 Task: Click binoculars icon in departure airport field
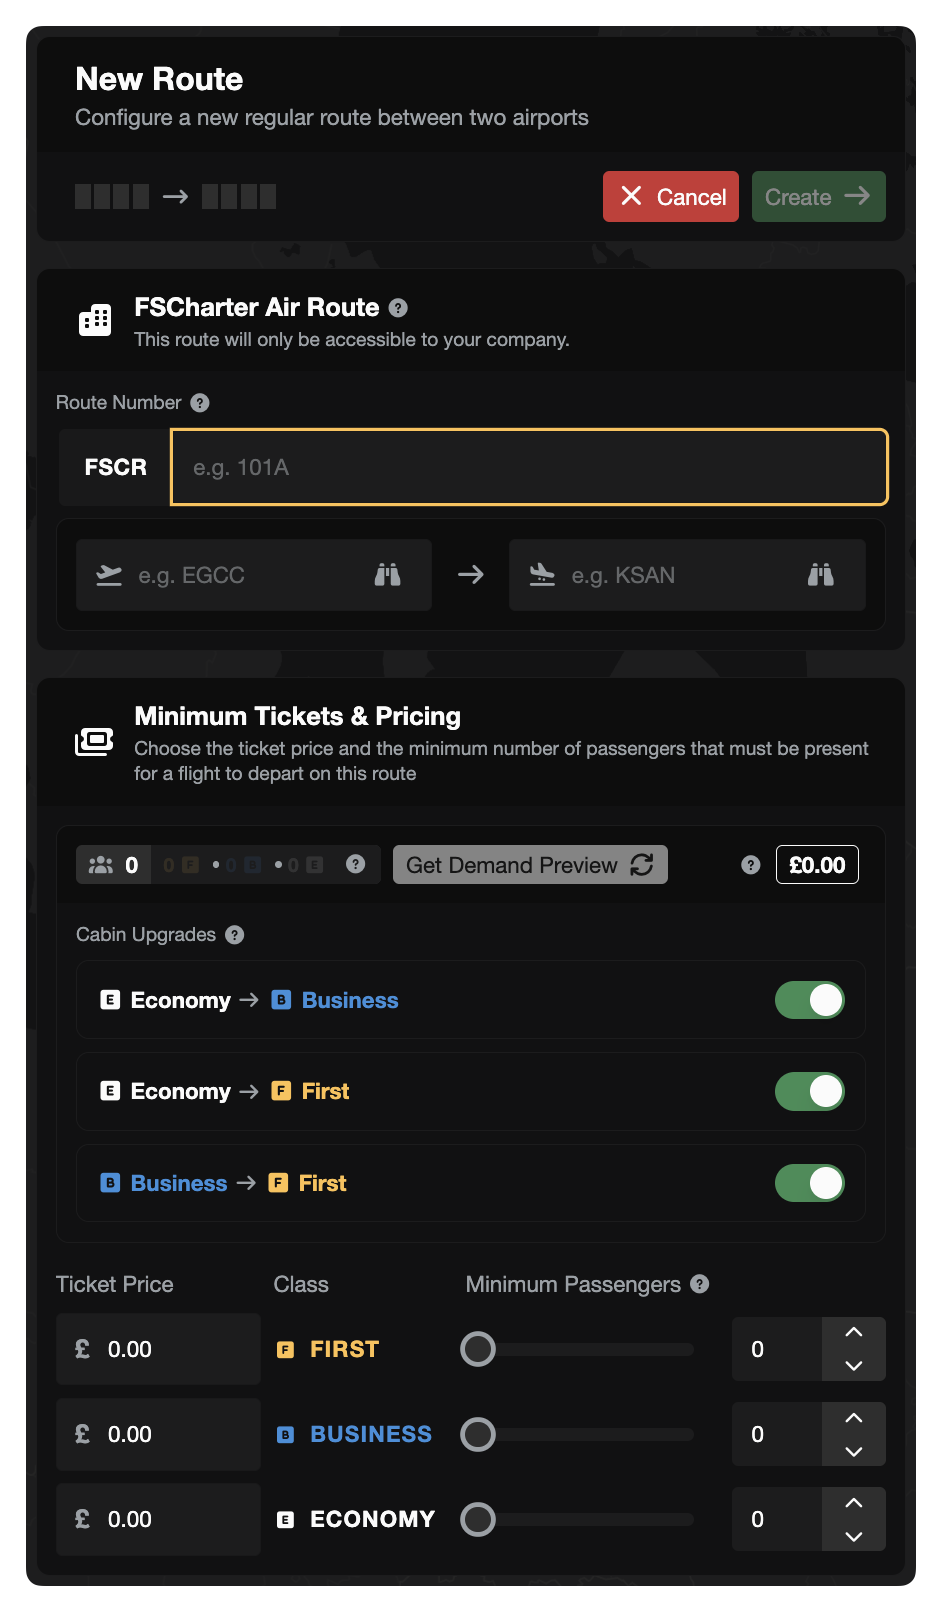(x=387, y=575)
